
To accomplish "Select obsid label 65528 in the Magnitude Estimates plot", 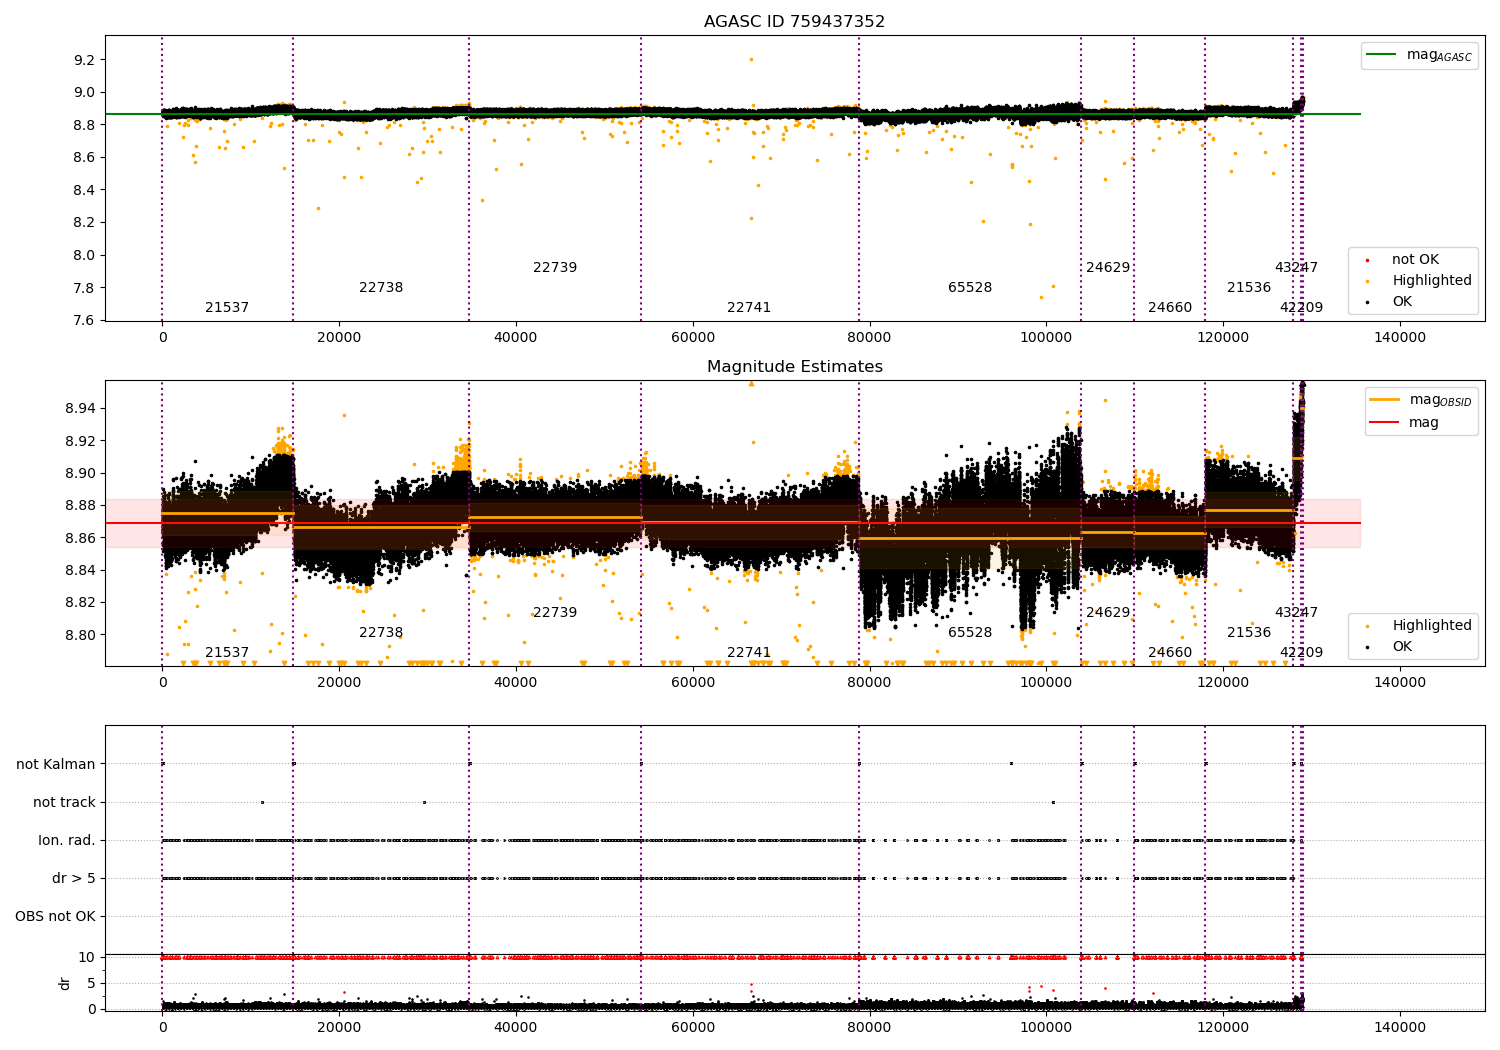I will pos(970,632).
